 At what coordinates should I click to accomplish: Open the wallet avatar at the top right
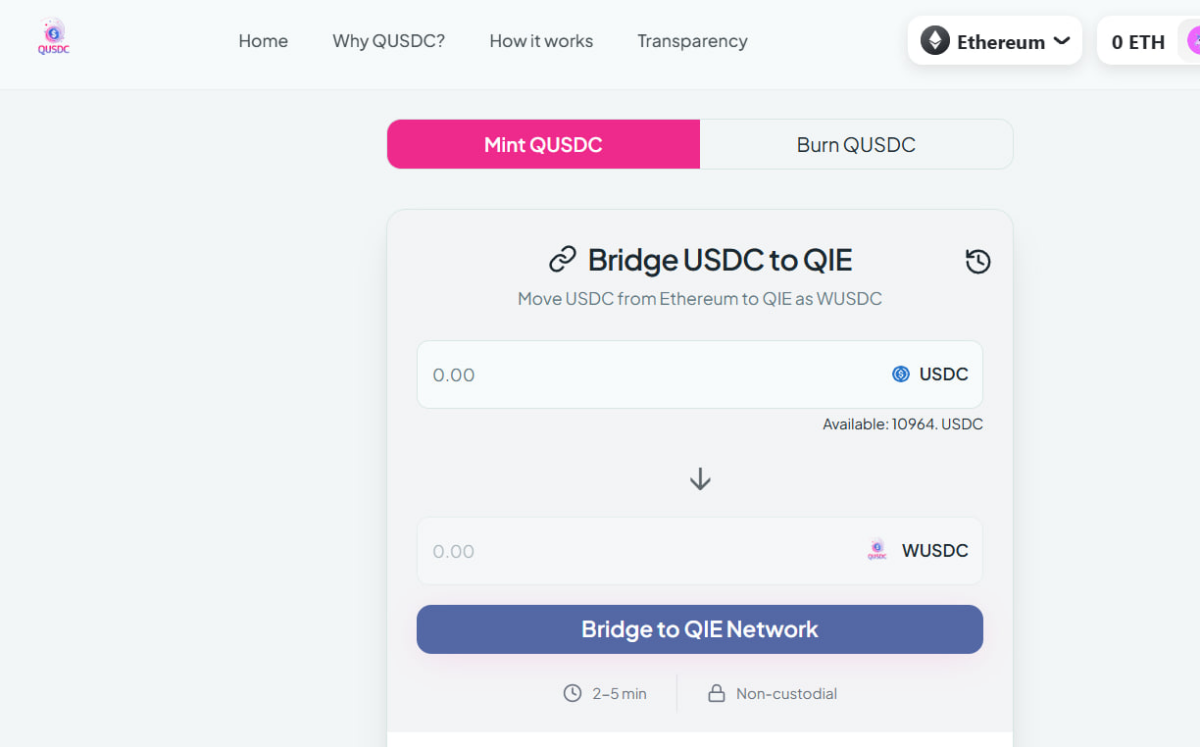click(1193, 41)
